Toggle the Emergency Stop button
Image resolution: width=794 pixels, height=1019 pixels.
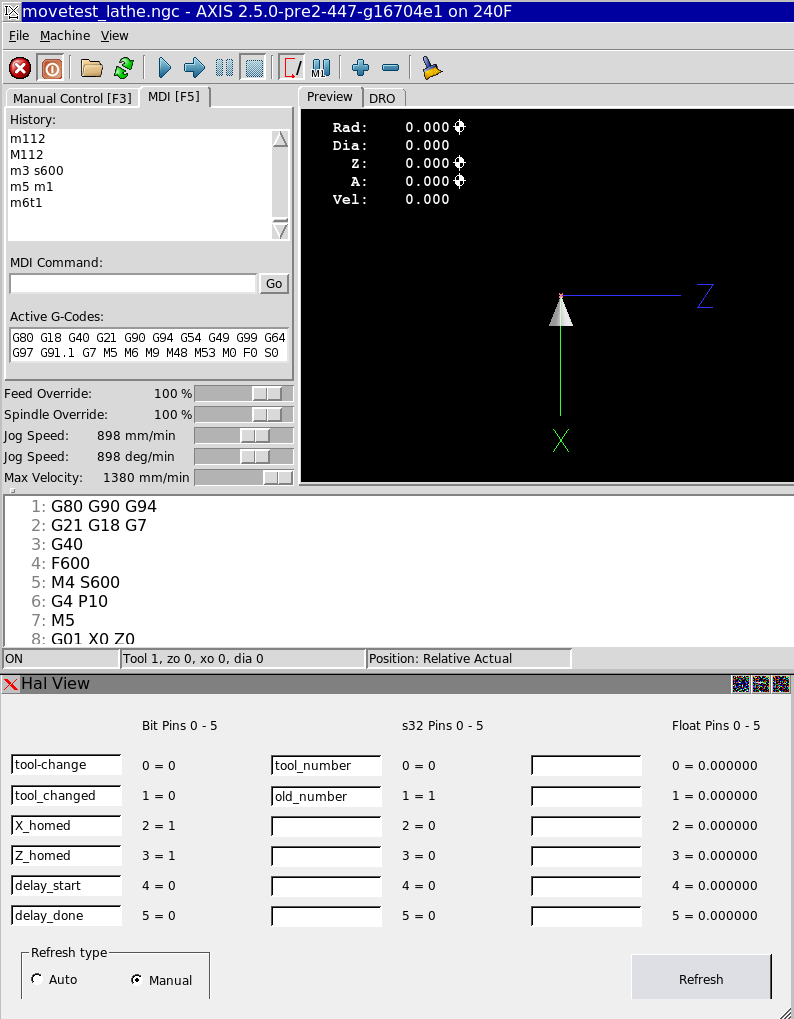(x=20, y=68)
